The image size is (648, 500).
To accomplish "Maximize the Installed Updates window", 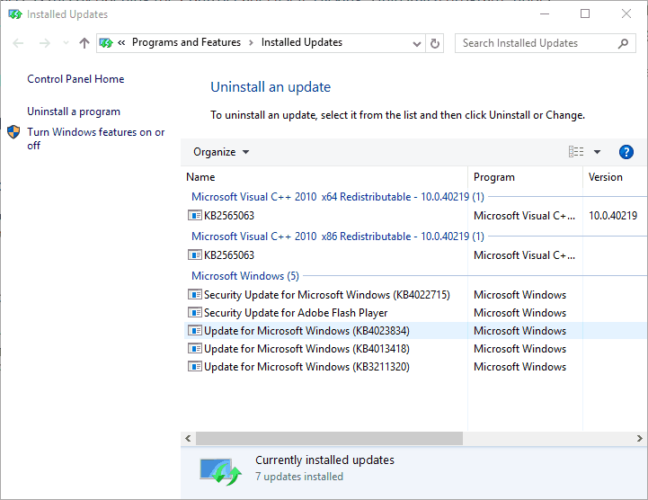I will (x=585, y=14).
